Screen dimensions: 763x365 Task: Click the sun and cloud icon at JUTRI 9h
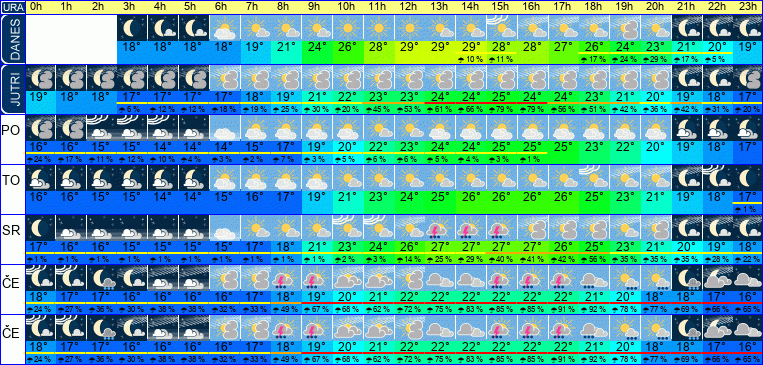point(317,78)
